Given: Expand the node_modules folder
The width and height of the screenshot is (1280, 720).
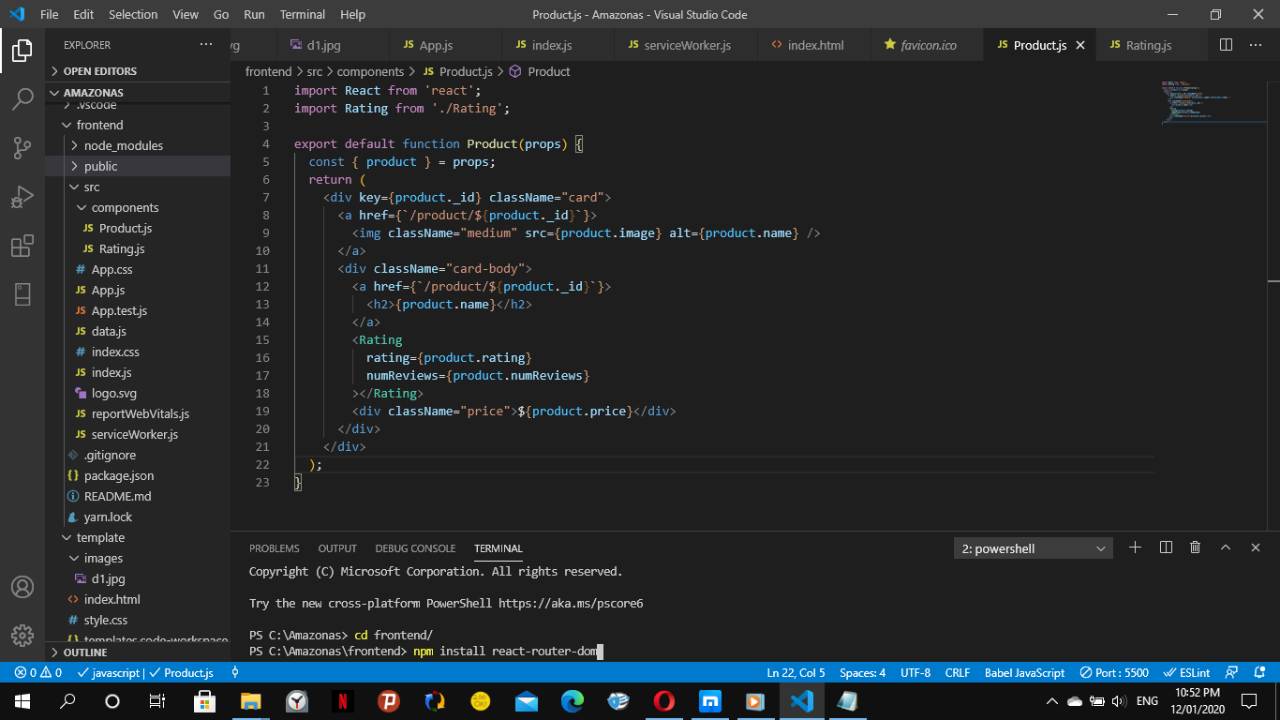Looking at the screenshot, I should [x=122, y=146].
